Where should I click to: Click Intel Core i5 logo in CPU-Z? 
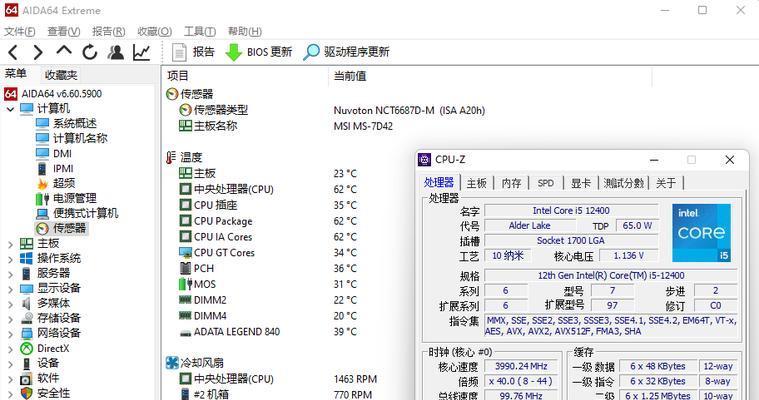pyautogui.click(x=701, y=232)
